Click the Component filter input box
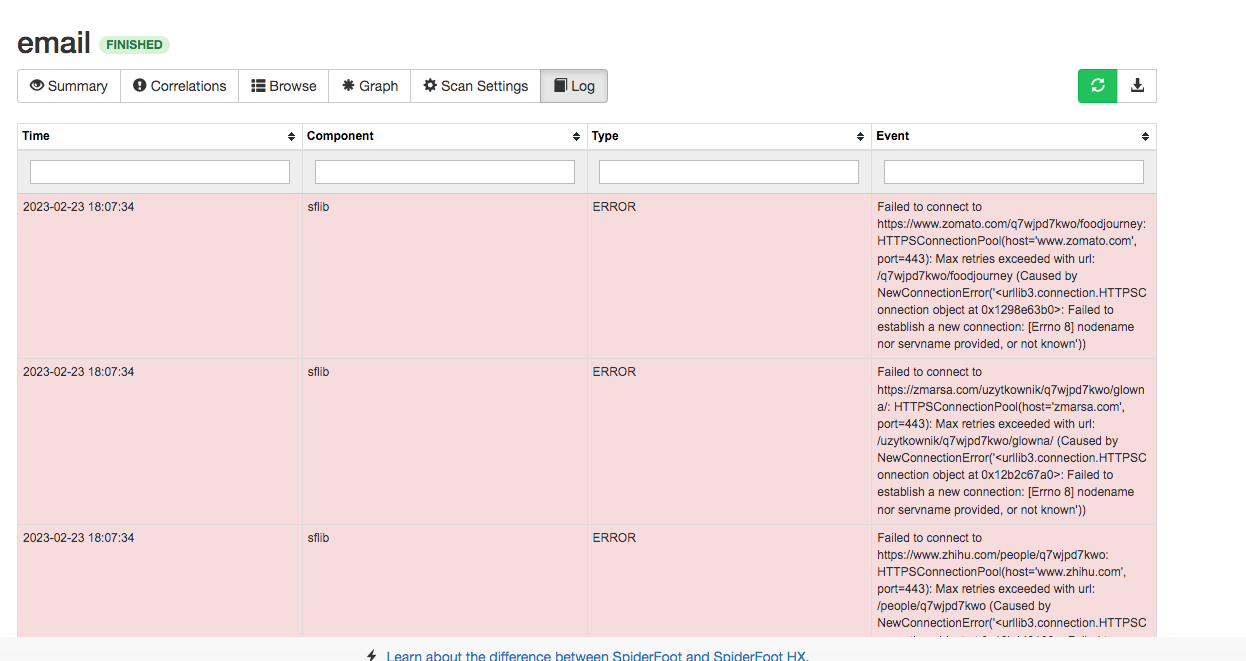The width and height of the screenshot is (1246, 661). 444,171
